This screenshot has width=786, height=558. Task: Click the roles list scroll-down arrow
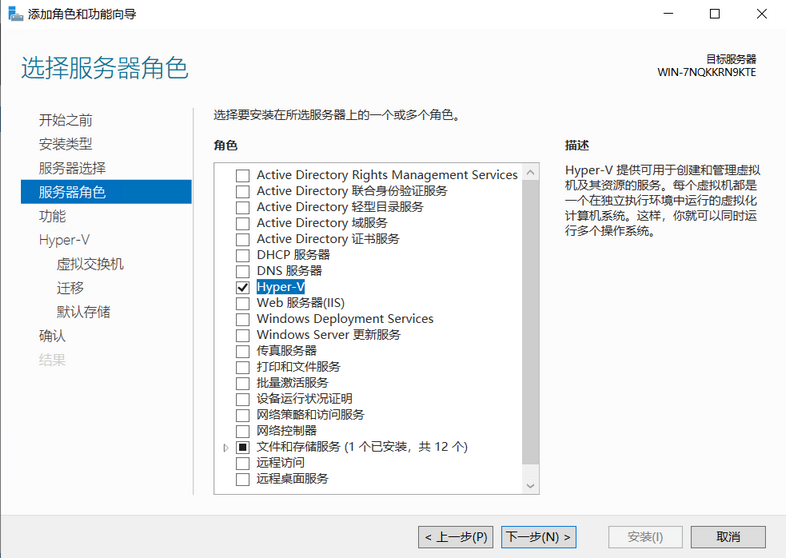(530, 485)
